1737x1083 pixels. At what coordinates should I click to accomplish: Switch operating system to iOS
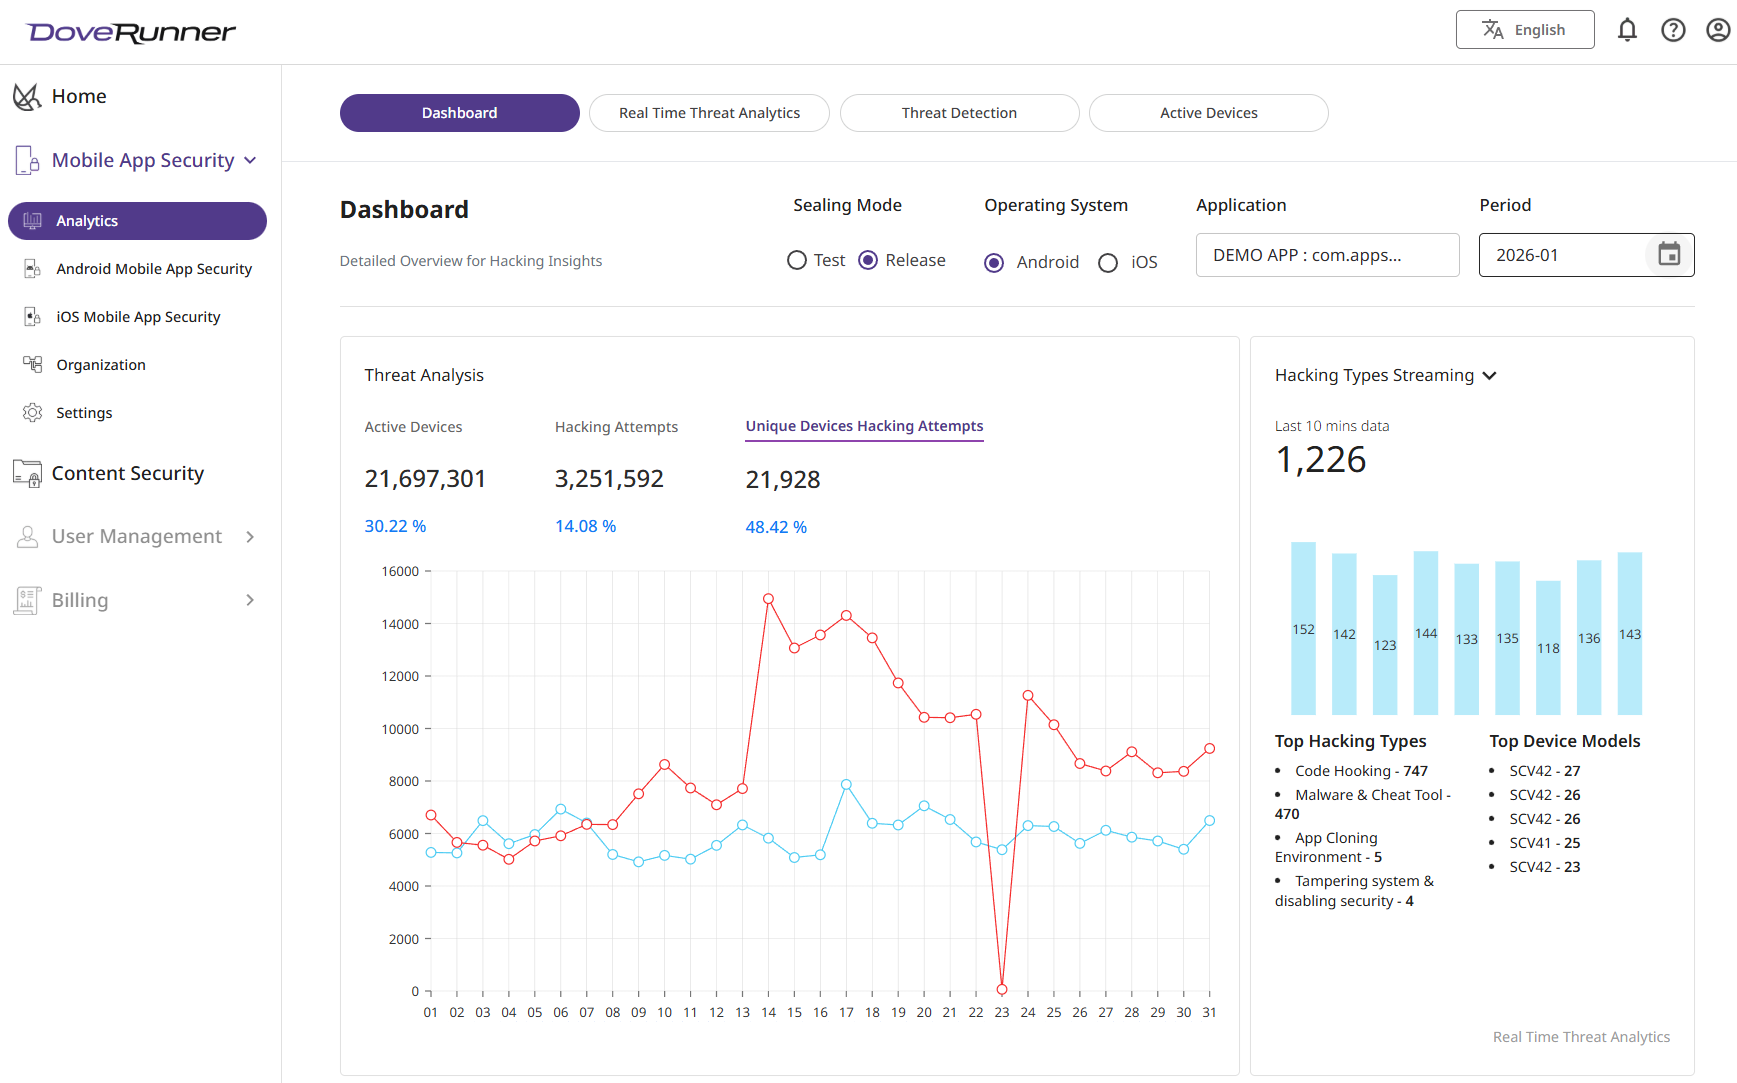click(1108, 262)
